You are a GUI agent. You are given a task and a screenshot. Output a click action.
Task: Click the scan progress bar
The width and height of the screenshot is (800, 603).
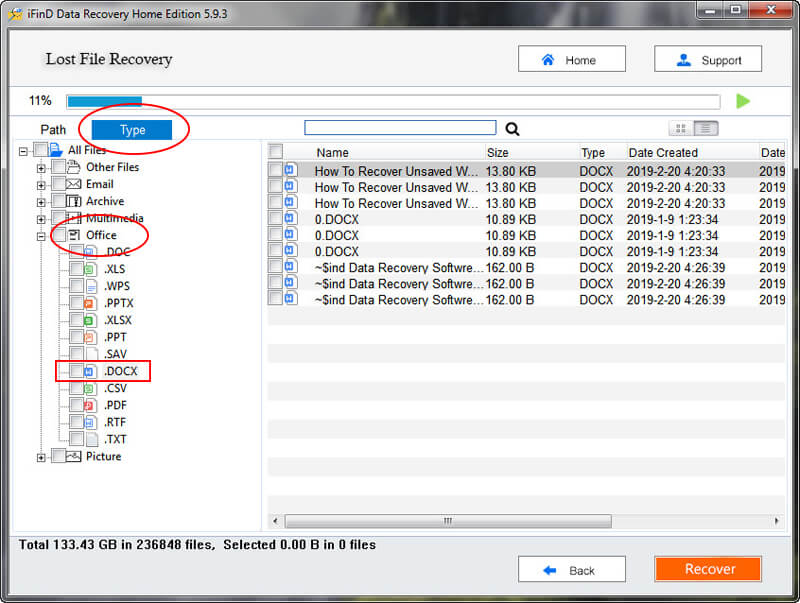click(x=393, y=102)
